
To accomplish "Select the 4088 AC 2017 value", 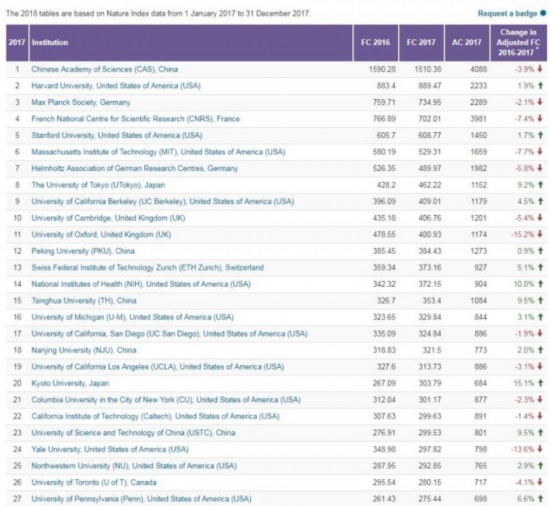I will tap(479, 69).
